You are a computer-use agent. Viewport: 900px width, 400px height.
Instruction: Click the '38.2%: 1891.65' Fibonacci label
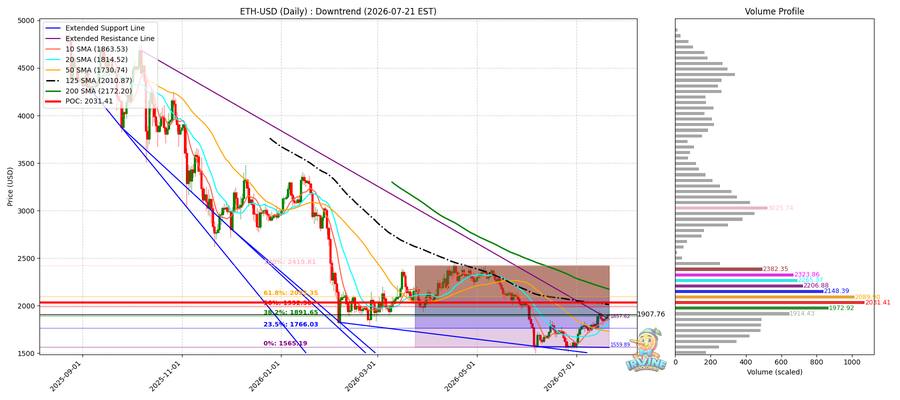tap(290, 313)
